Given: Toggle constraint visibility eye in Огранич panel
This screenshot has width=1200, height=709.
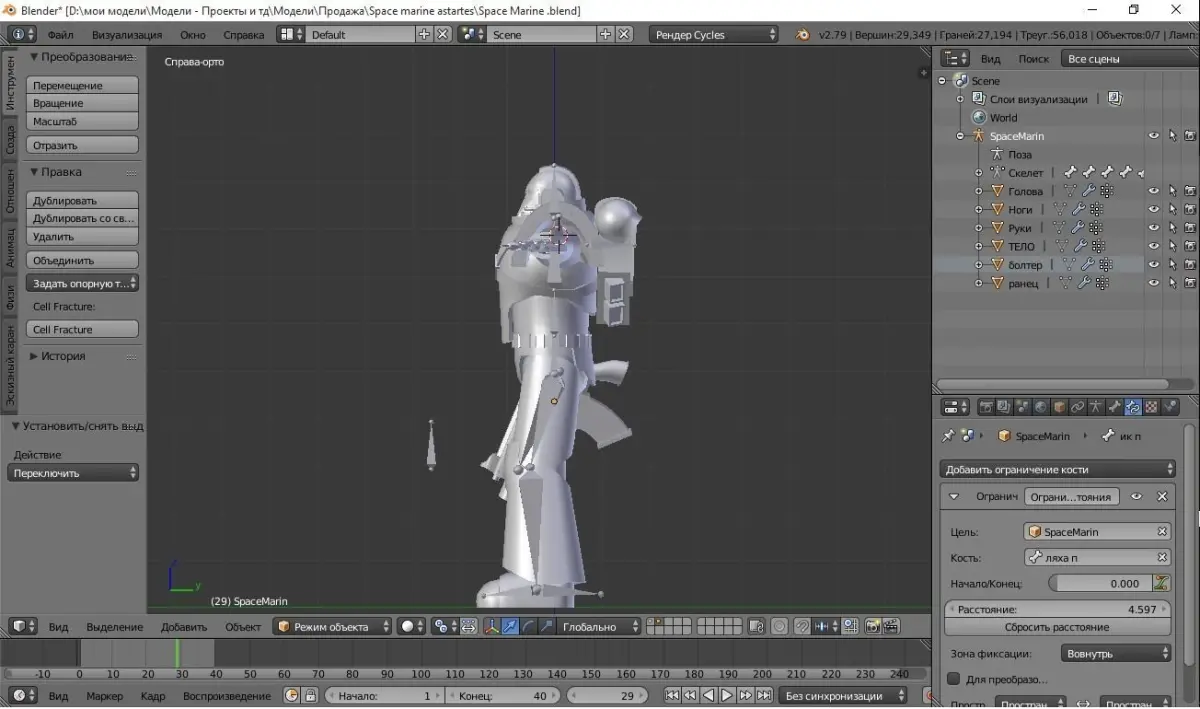Looking at the screenshot, I should 1137,496.
